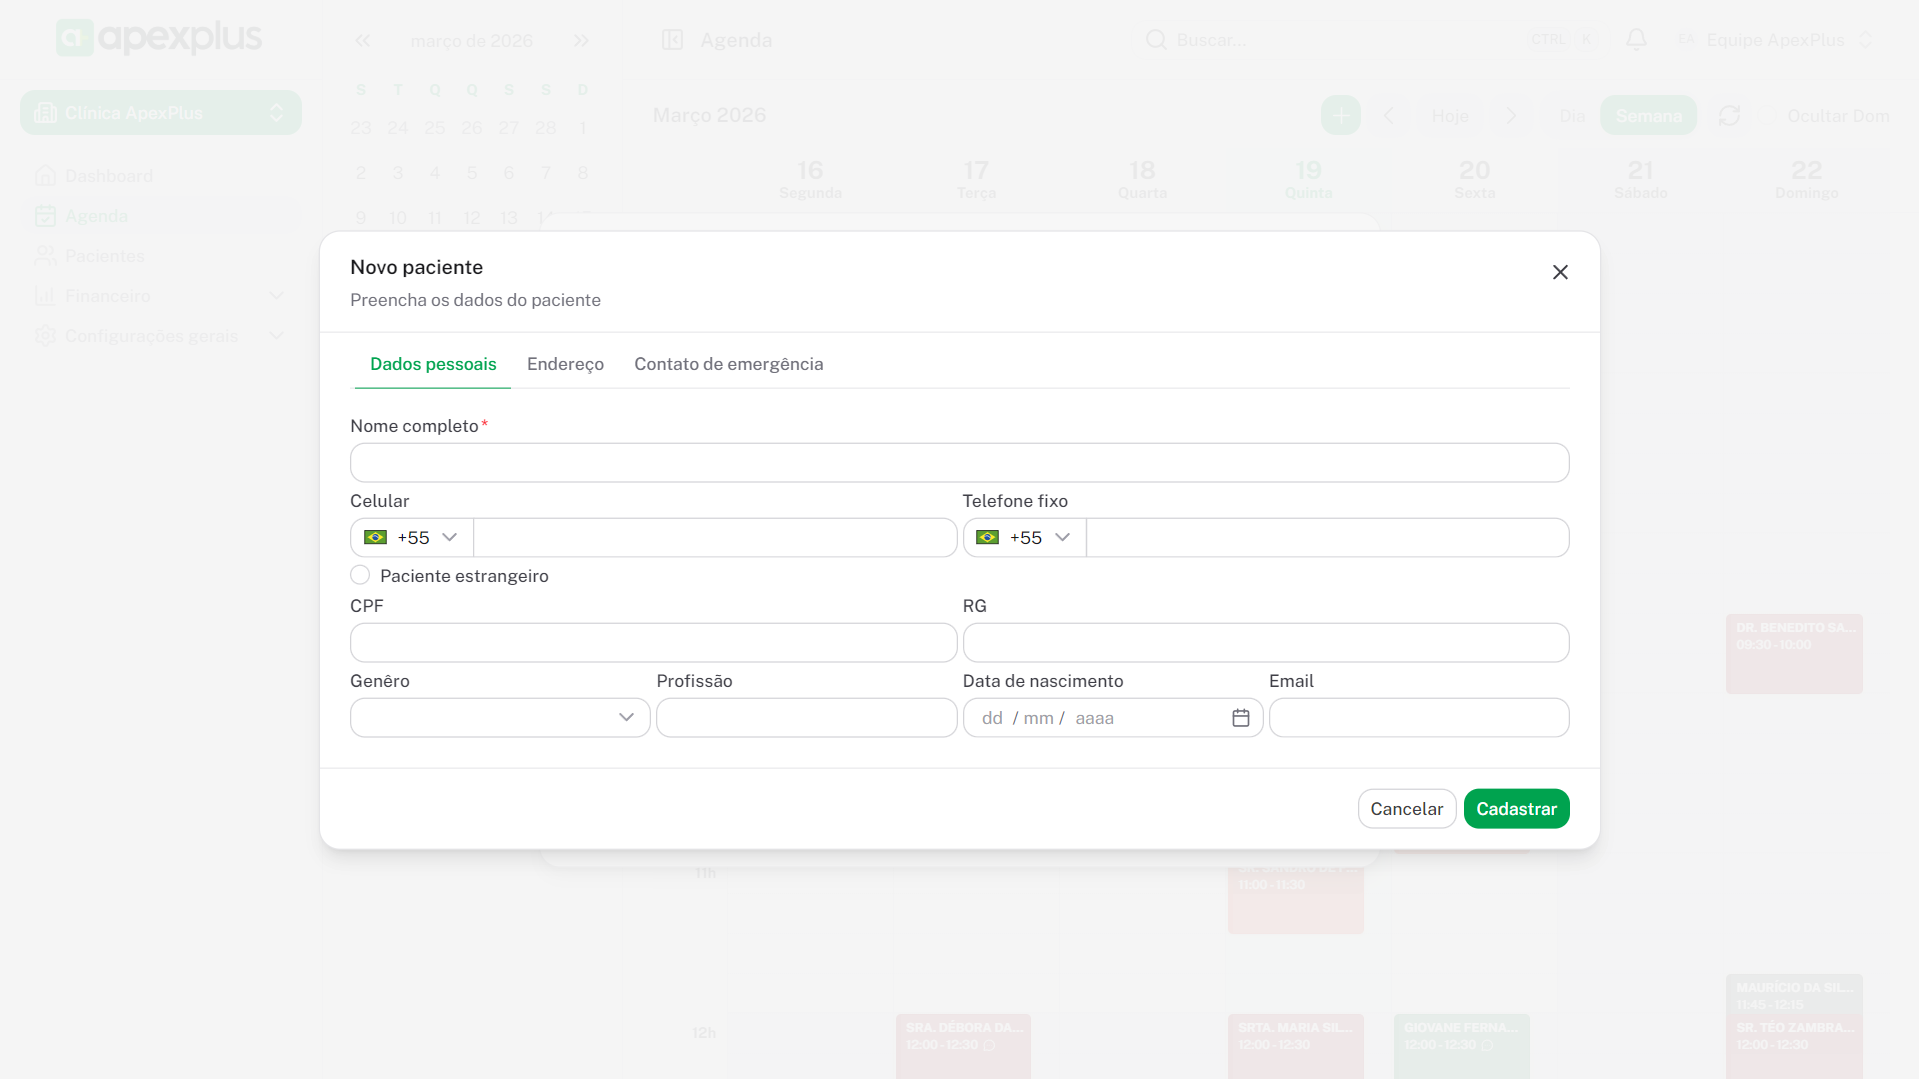Select the Paciente estrangeiro radio option
Image resolution: width=1919 pixels, height=1079 pixels.
click(x=360, y=575)
